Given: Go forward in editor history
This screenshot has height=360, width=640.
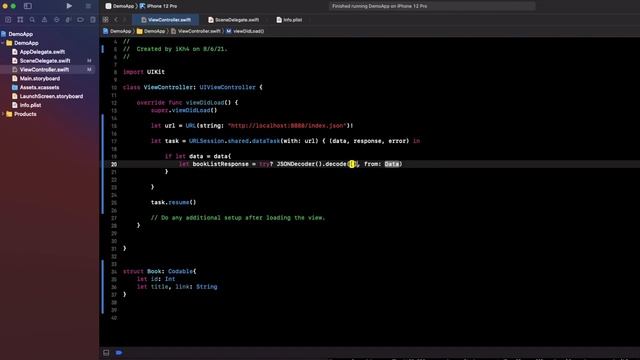Looking at the screenshot, I should 125,20.
